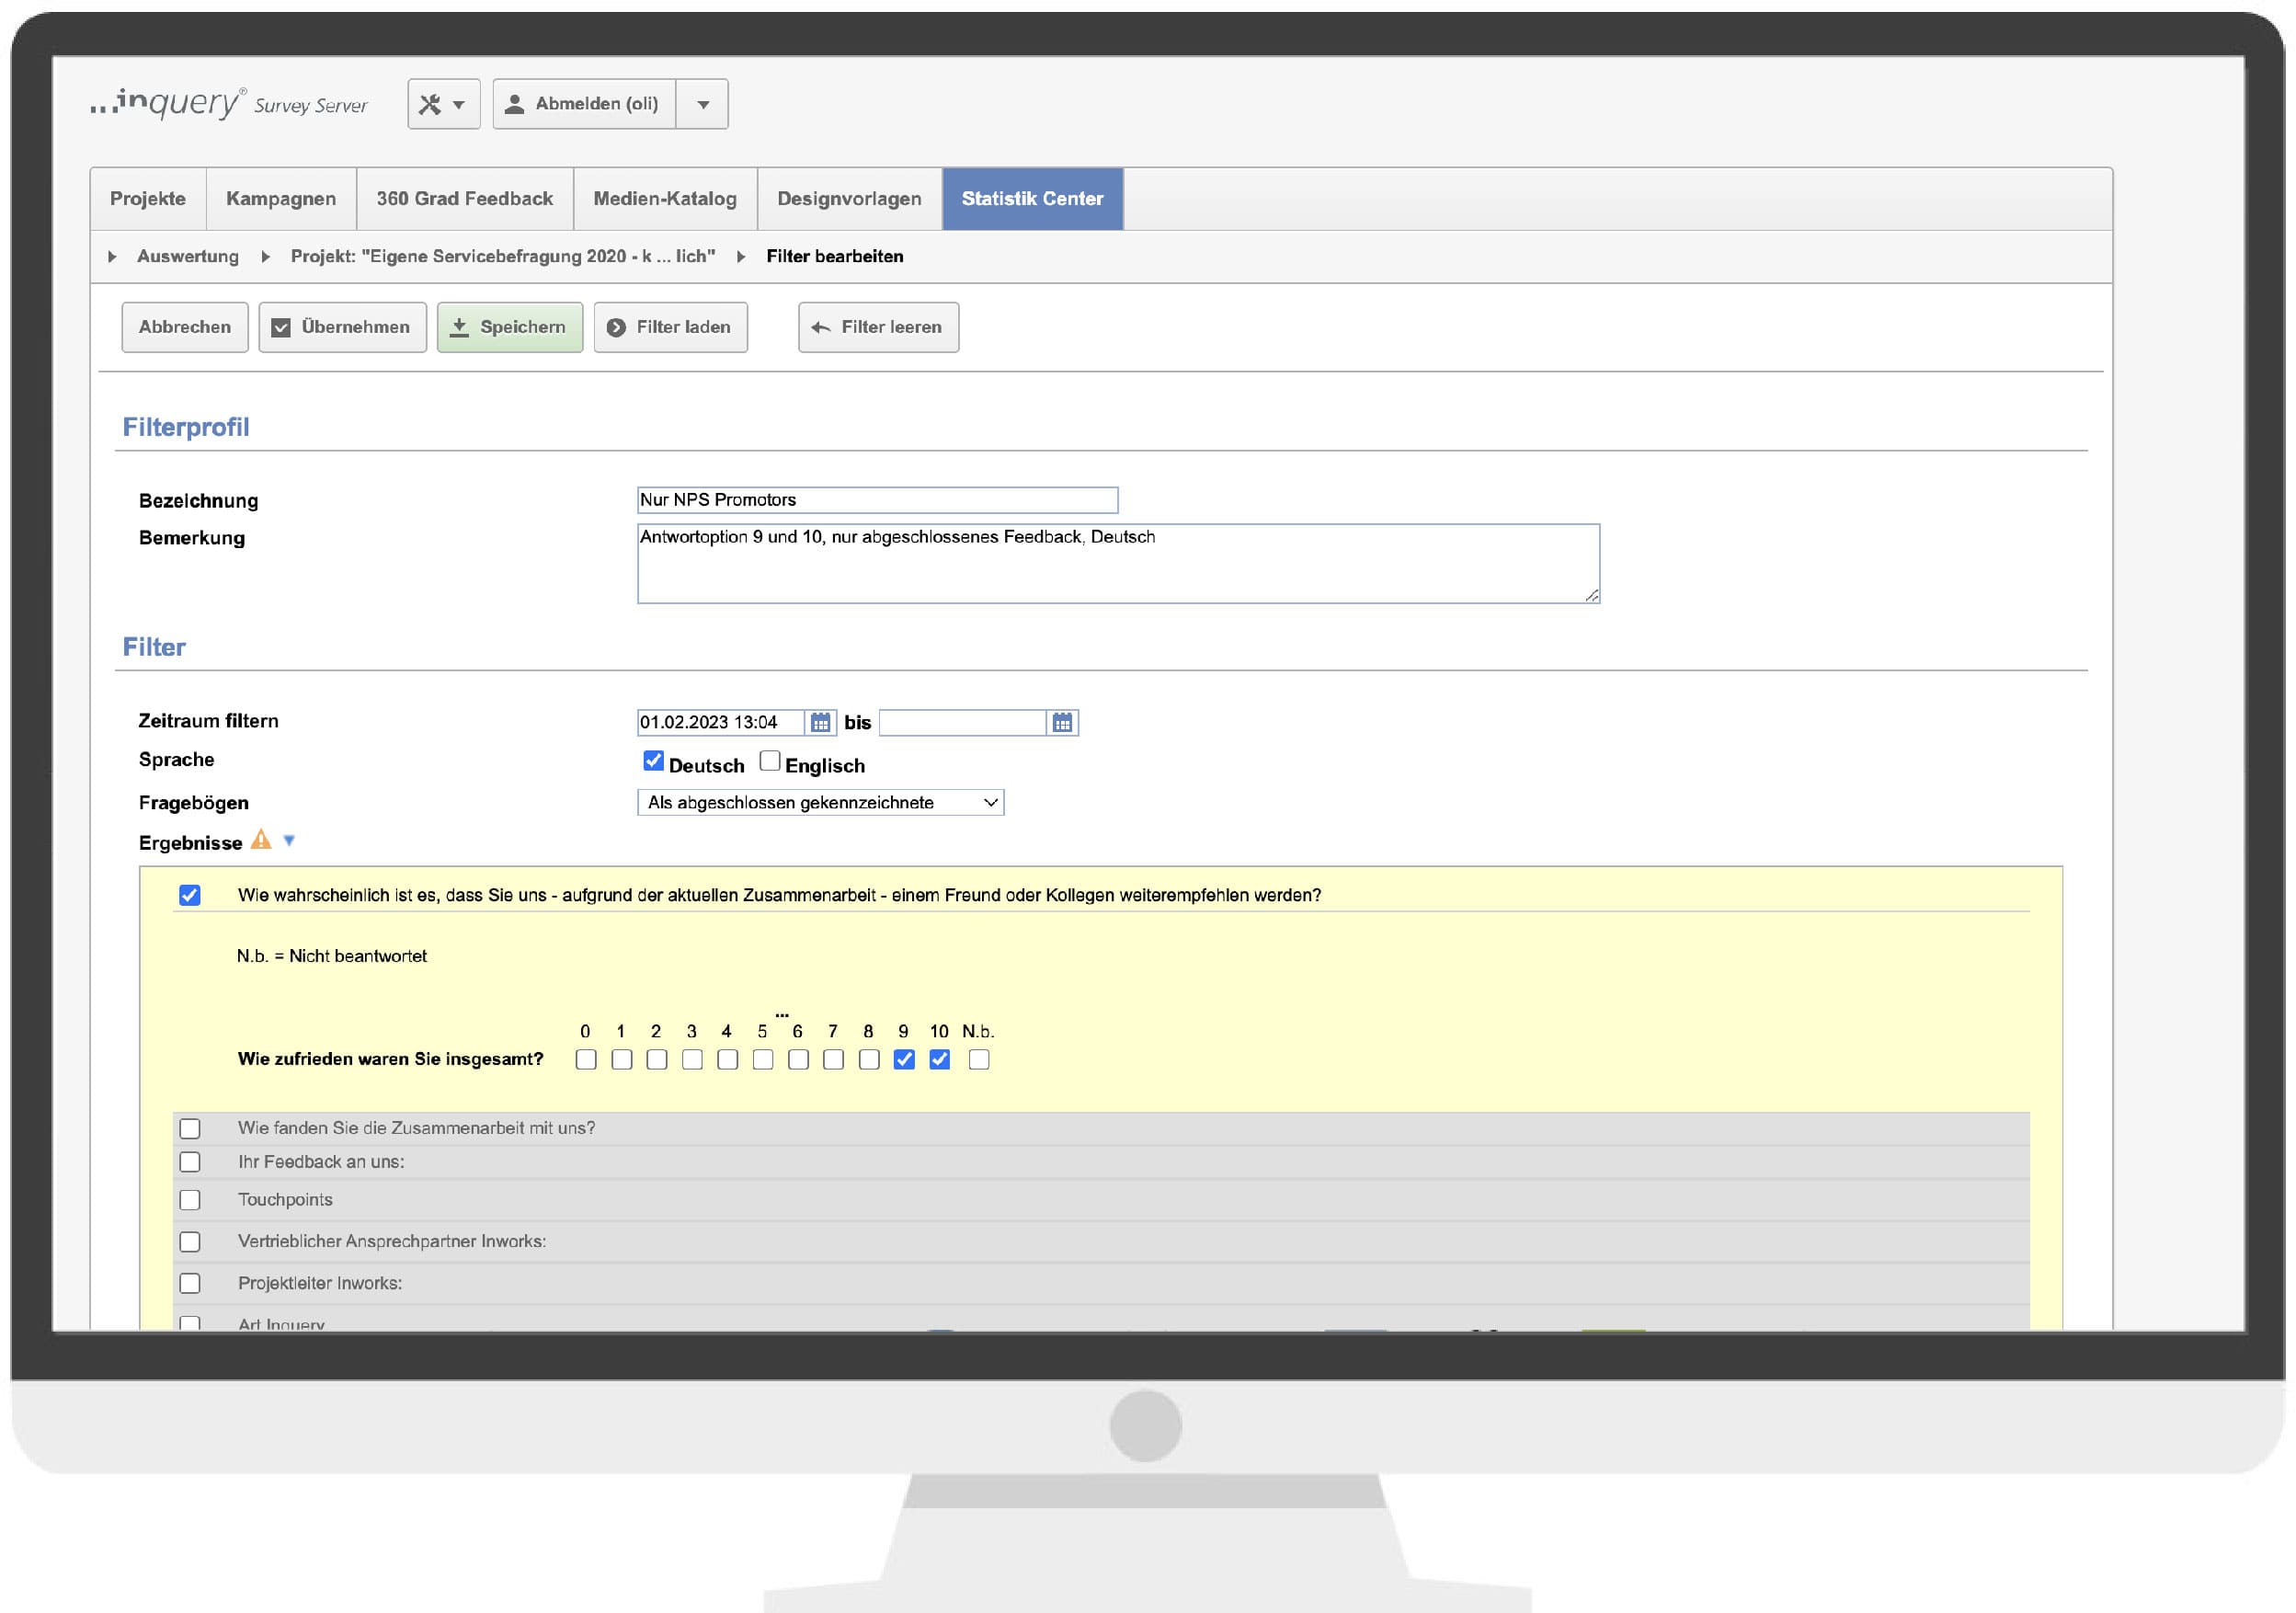
Task: Open calendar picker for end date
Action: tap(1062, 722)
